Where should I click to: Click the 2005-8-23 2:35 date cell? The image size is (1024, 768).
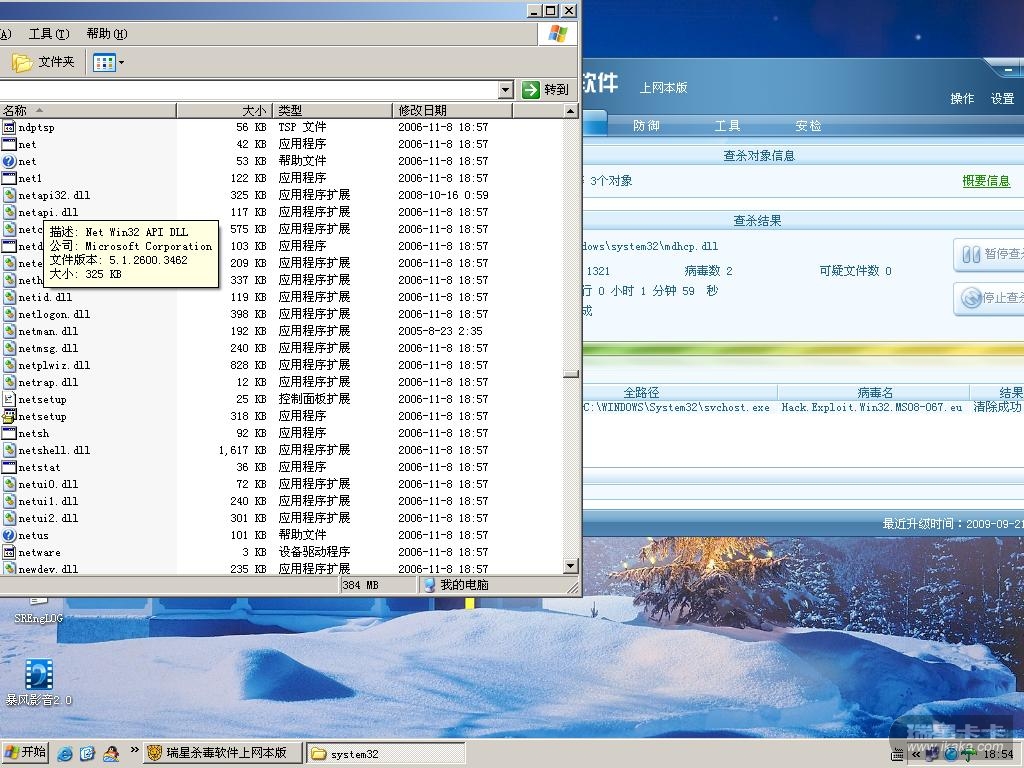(x=441, y=331)
